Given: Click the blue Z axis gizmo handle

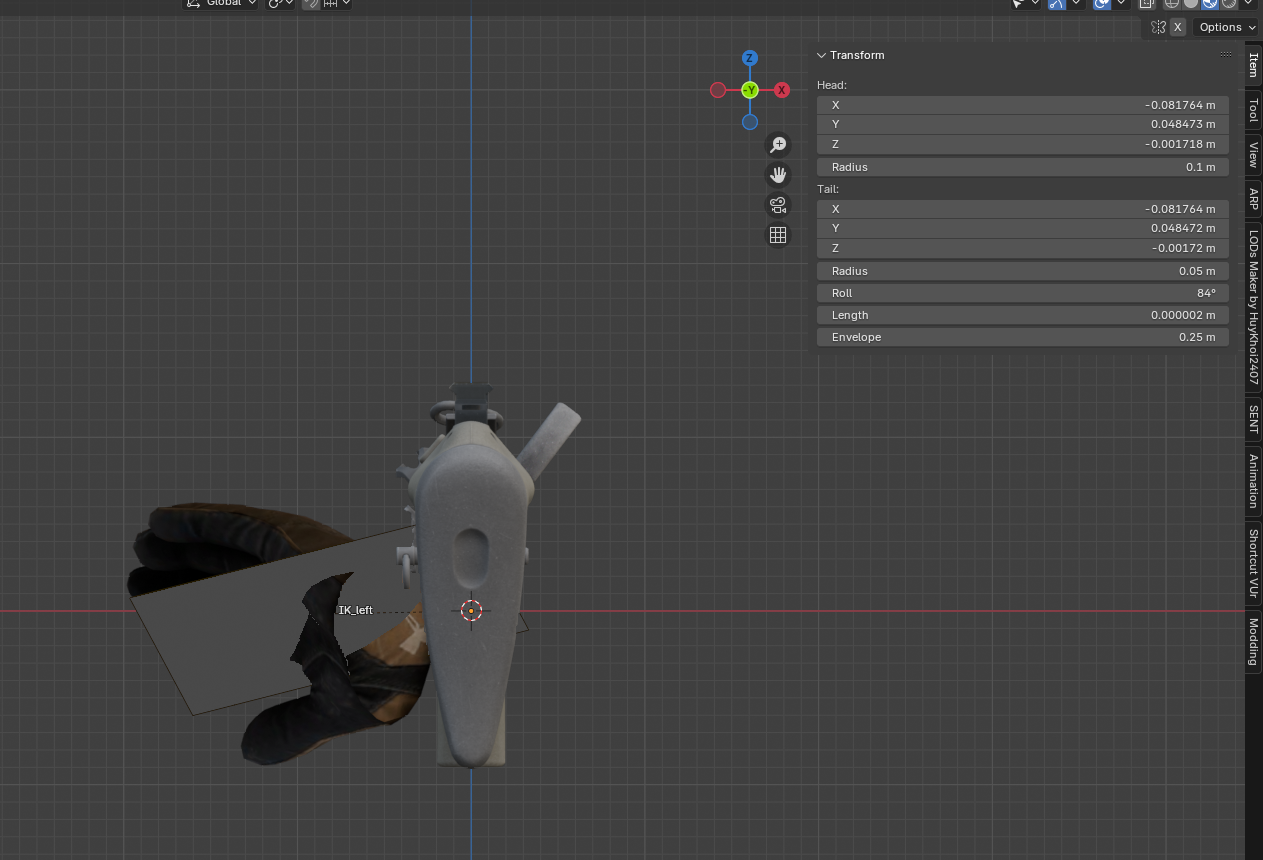Looking at the screenshot, I should 749,59.
